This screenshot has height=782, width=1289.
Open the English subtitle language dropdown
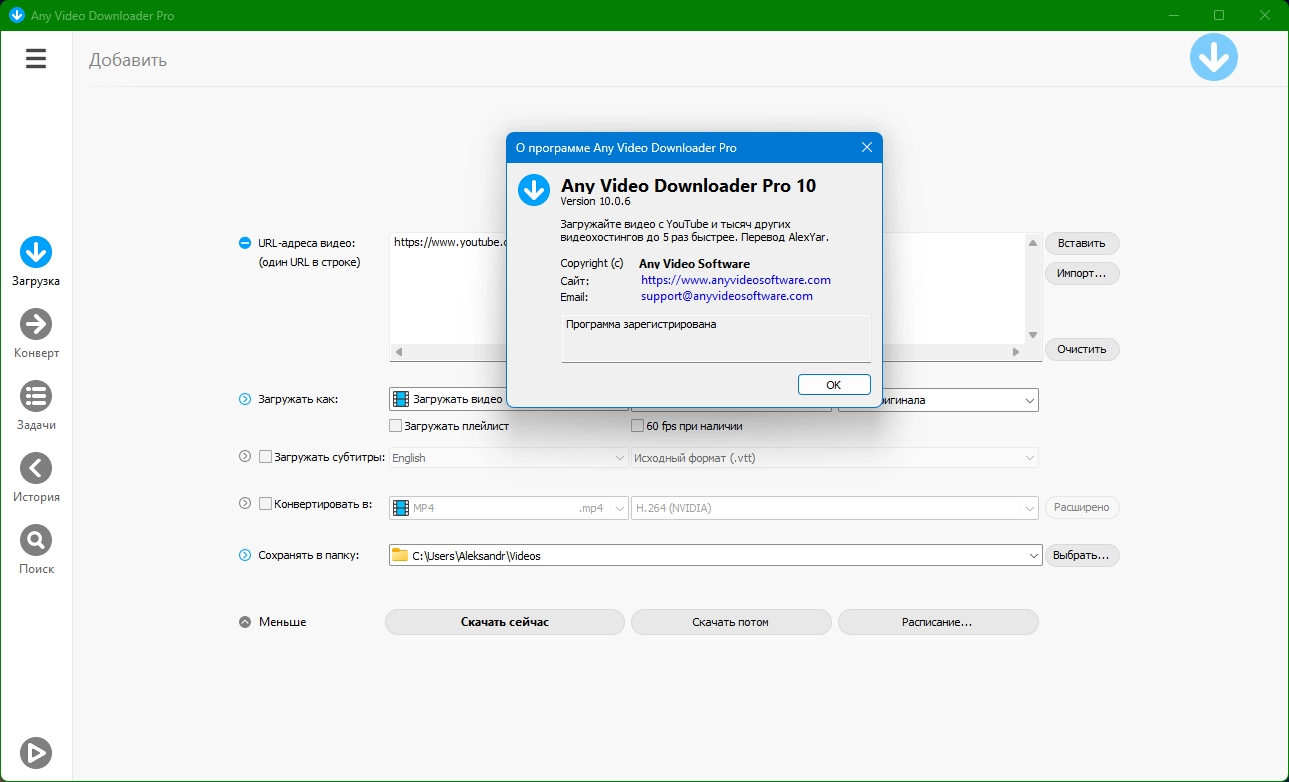pyautogui.click(x=508, y=458)
